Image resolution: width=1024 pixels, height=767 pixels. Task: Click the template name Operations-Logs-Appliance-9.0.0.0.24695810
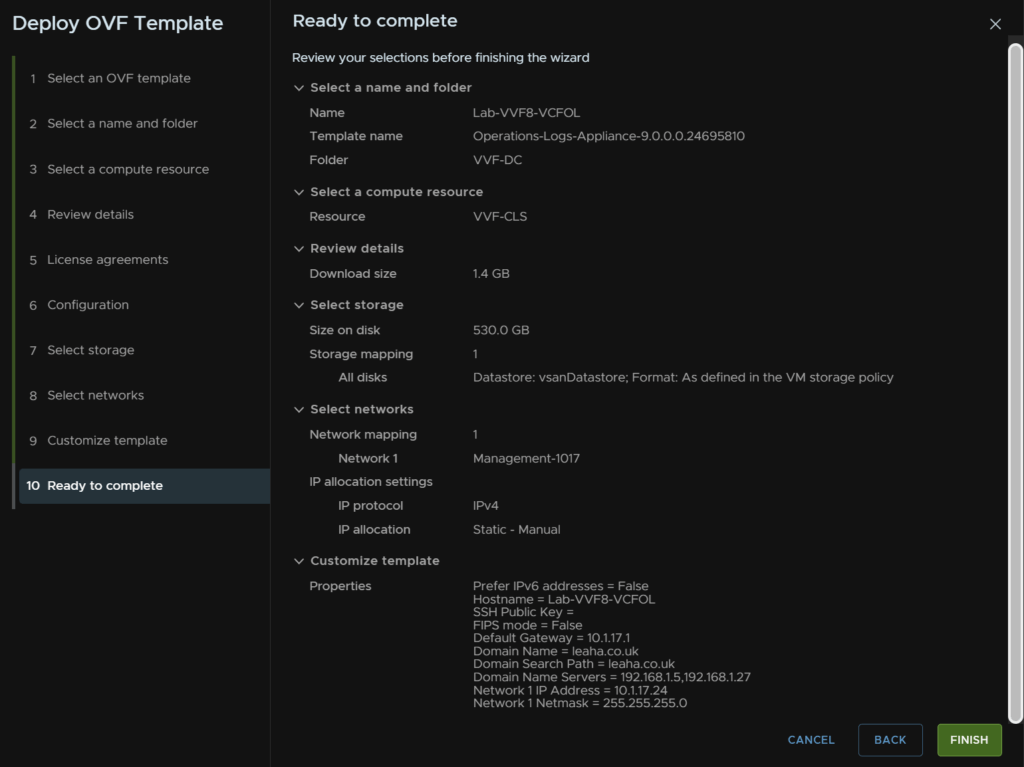609,137
